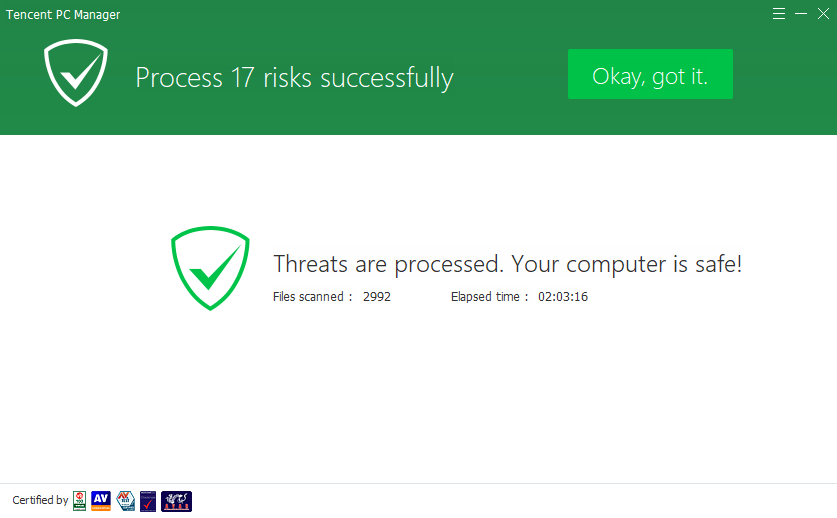Click the large green shield checkmark icon

(x=210, y=268)
